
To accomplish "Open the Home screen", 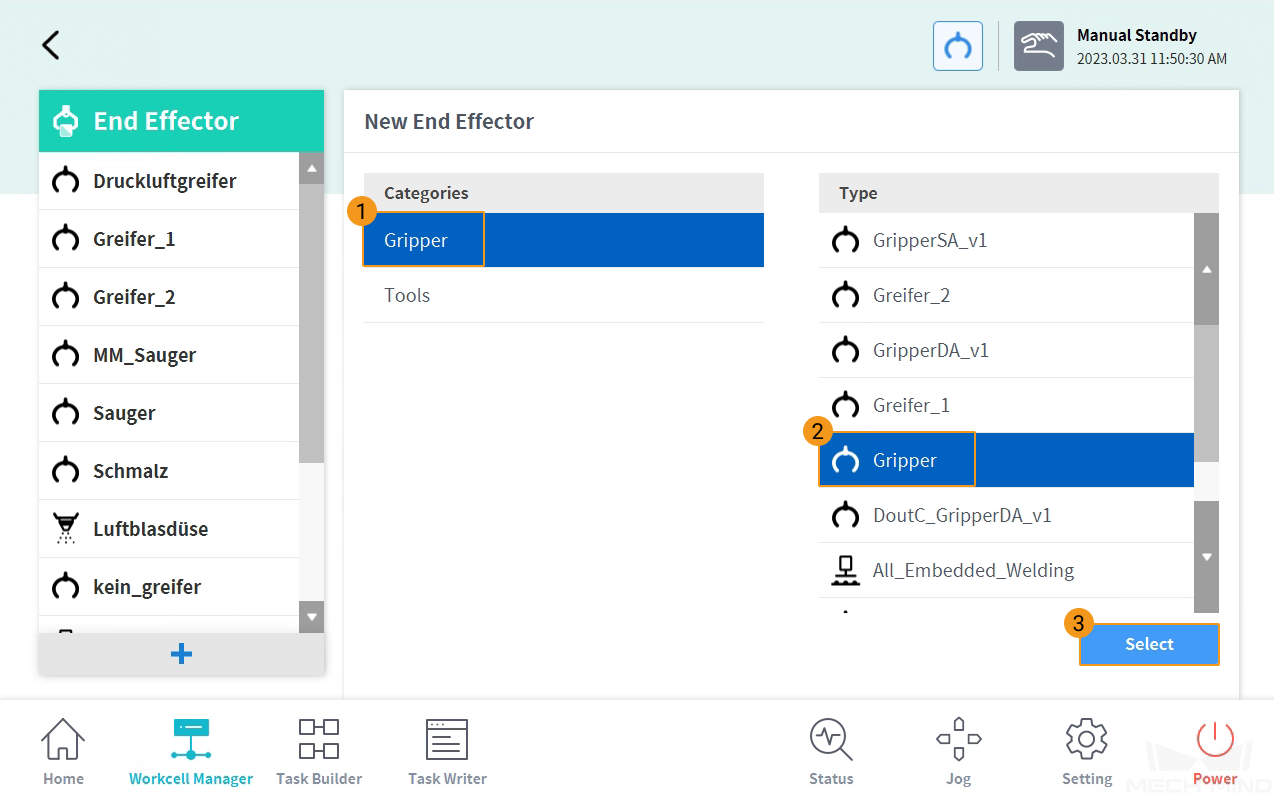I will pos(63,752).
